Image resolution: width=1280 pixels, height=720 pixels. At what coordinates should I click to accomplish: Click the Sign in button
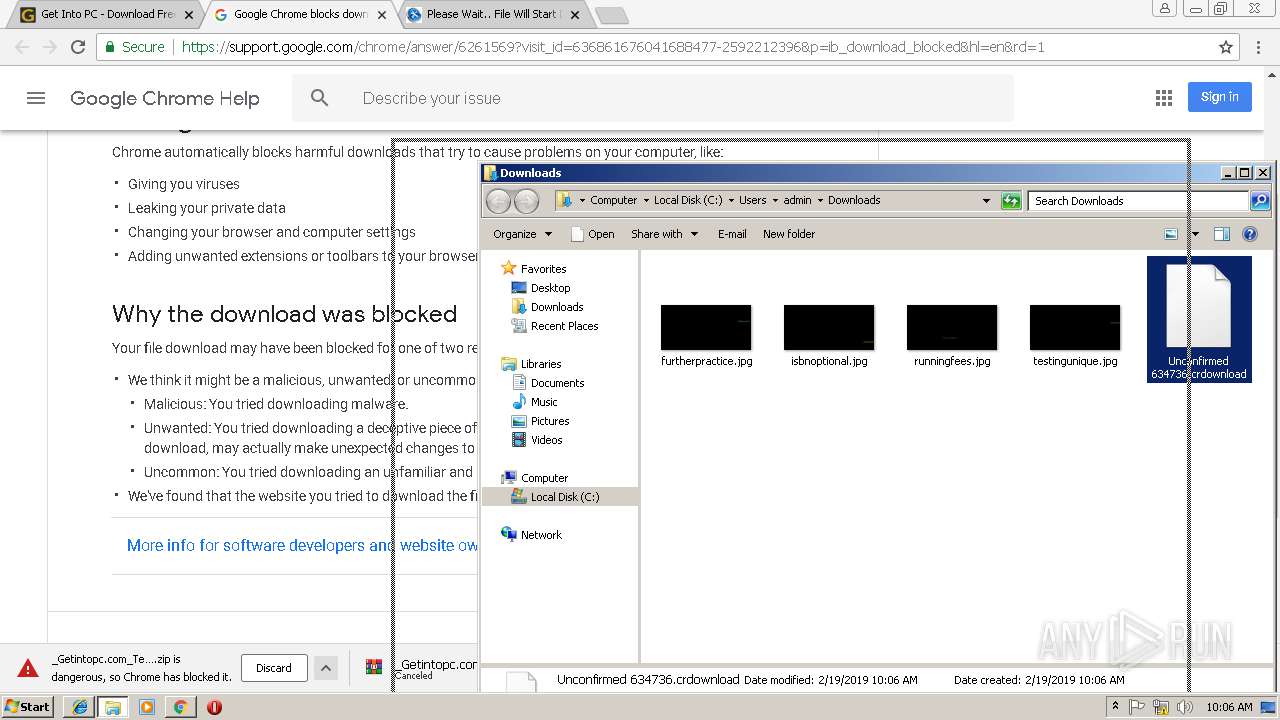click(x=1220, y=97)
